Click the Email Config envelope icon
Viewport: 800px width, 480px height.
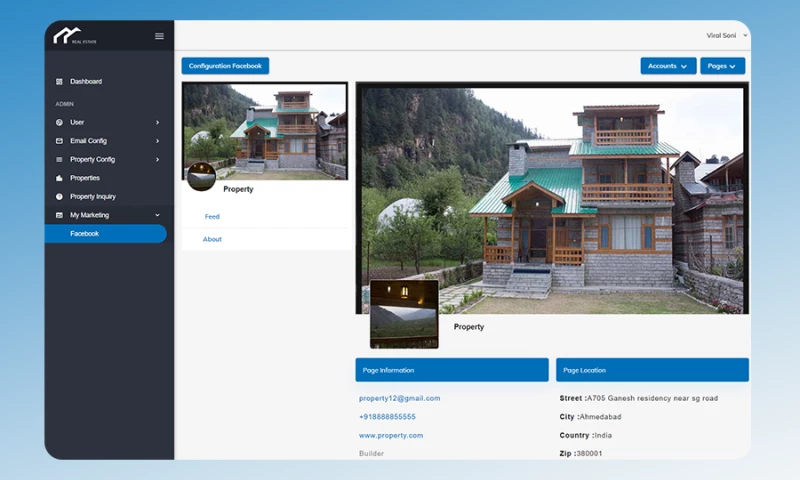pos(59,141)
